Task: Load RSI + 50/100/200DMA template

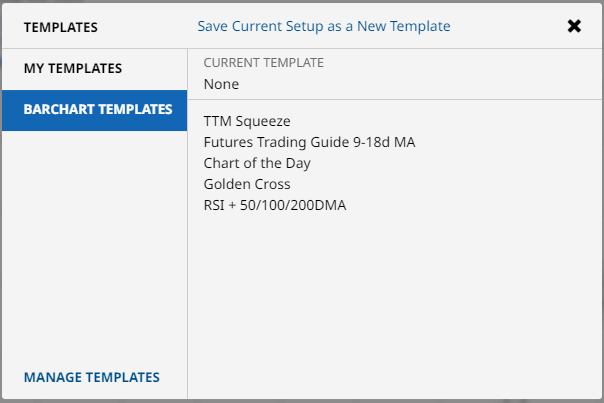Action: 274,205
